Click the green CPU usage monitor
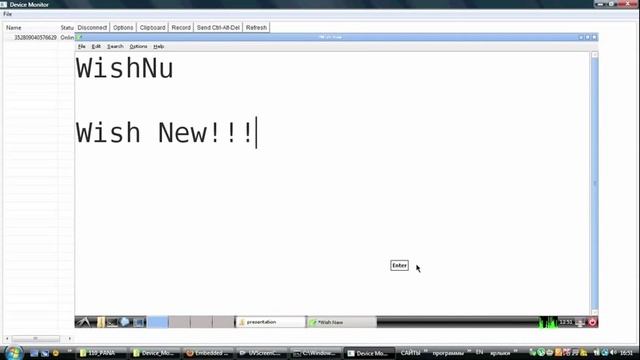The image size is (640, 360). pyautogui.click(x=548, y=322)
